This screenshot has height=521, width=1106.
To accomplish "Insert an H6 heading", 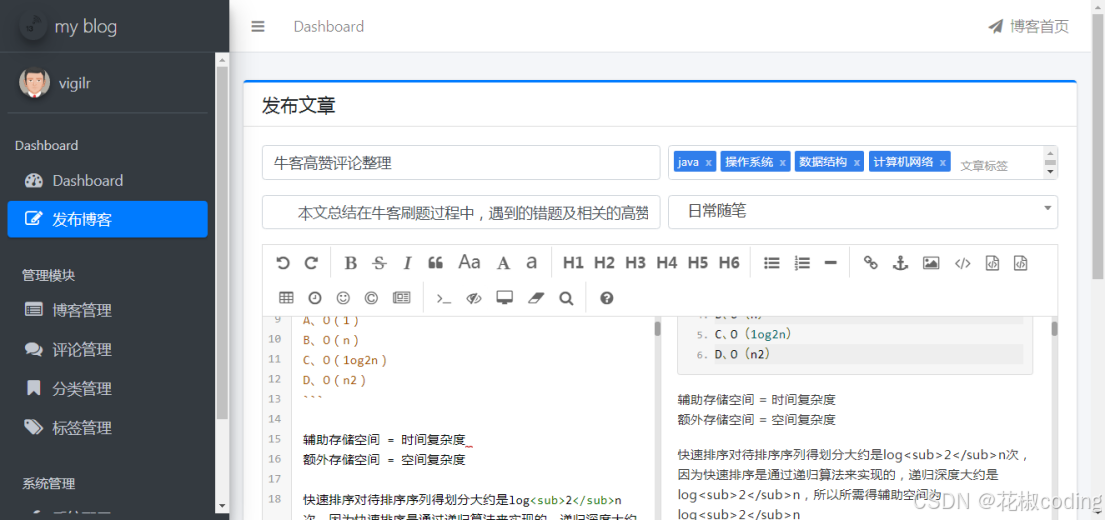I will (729, 263).
